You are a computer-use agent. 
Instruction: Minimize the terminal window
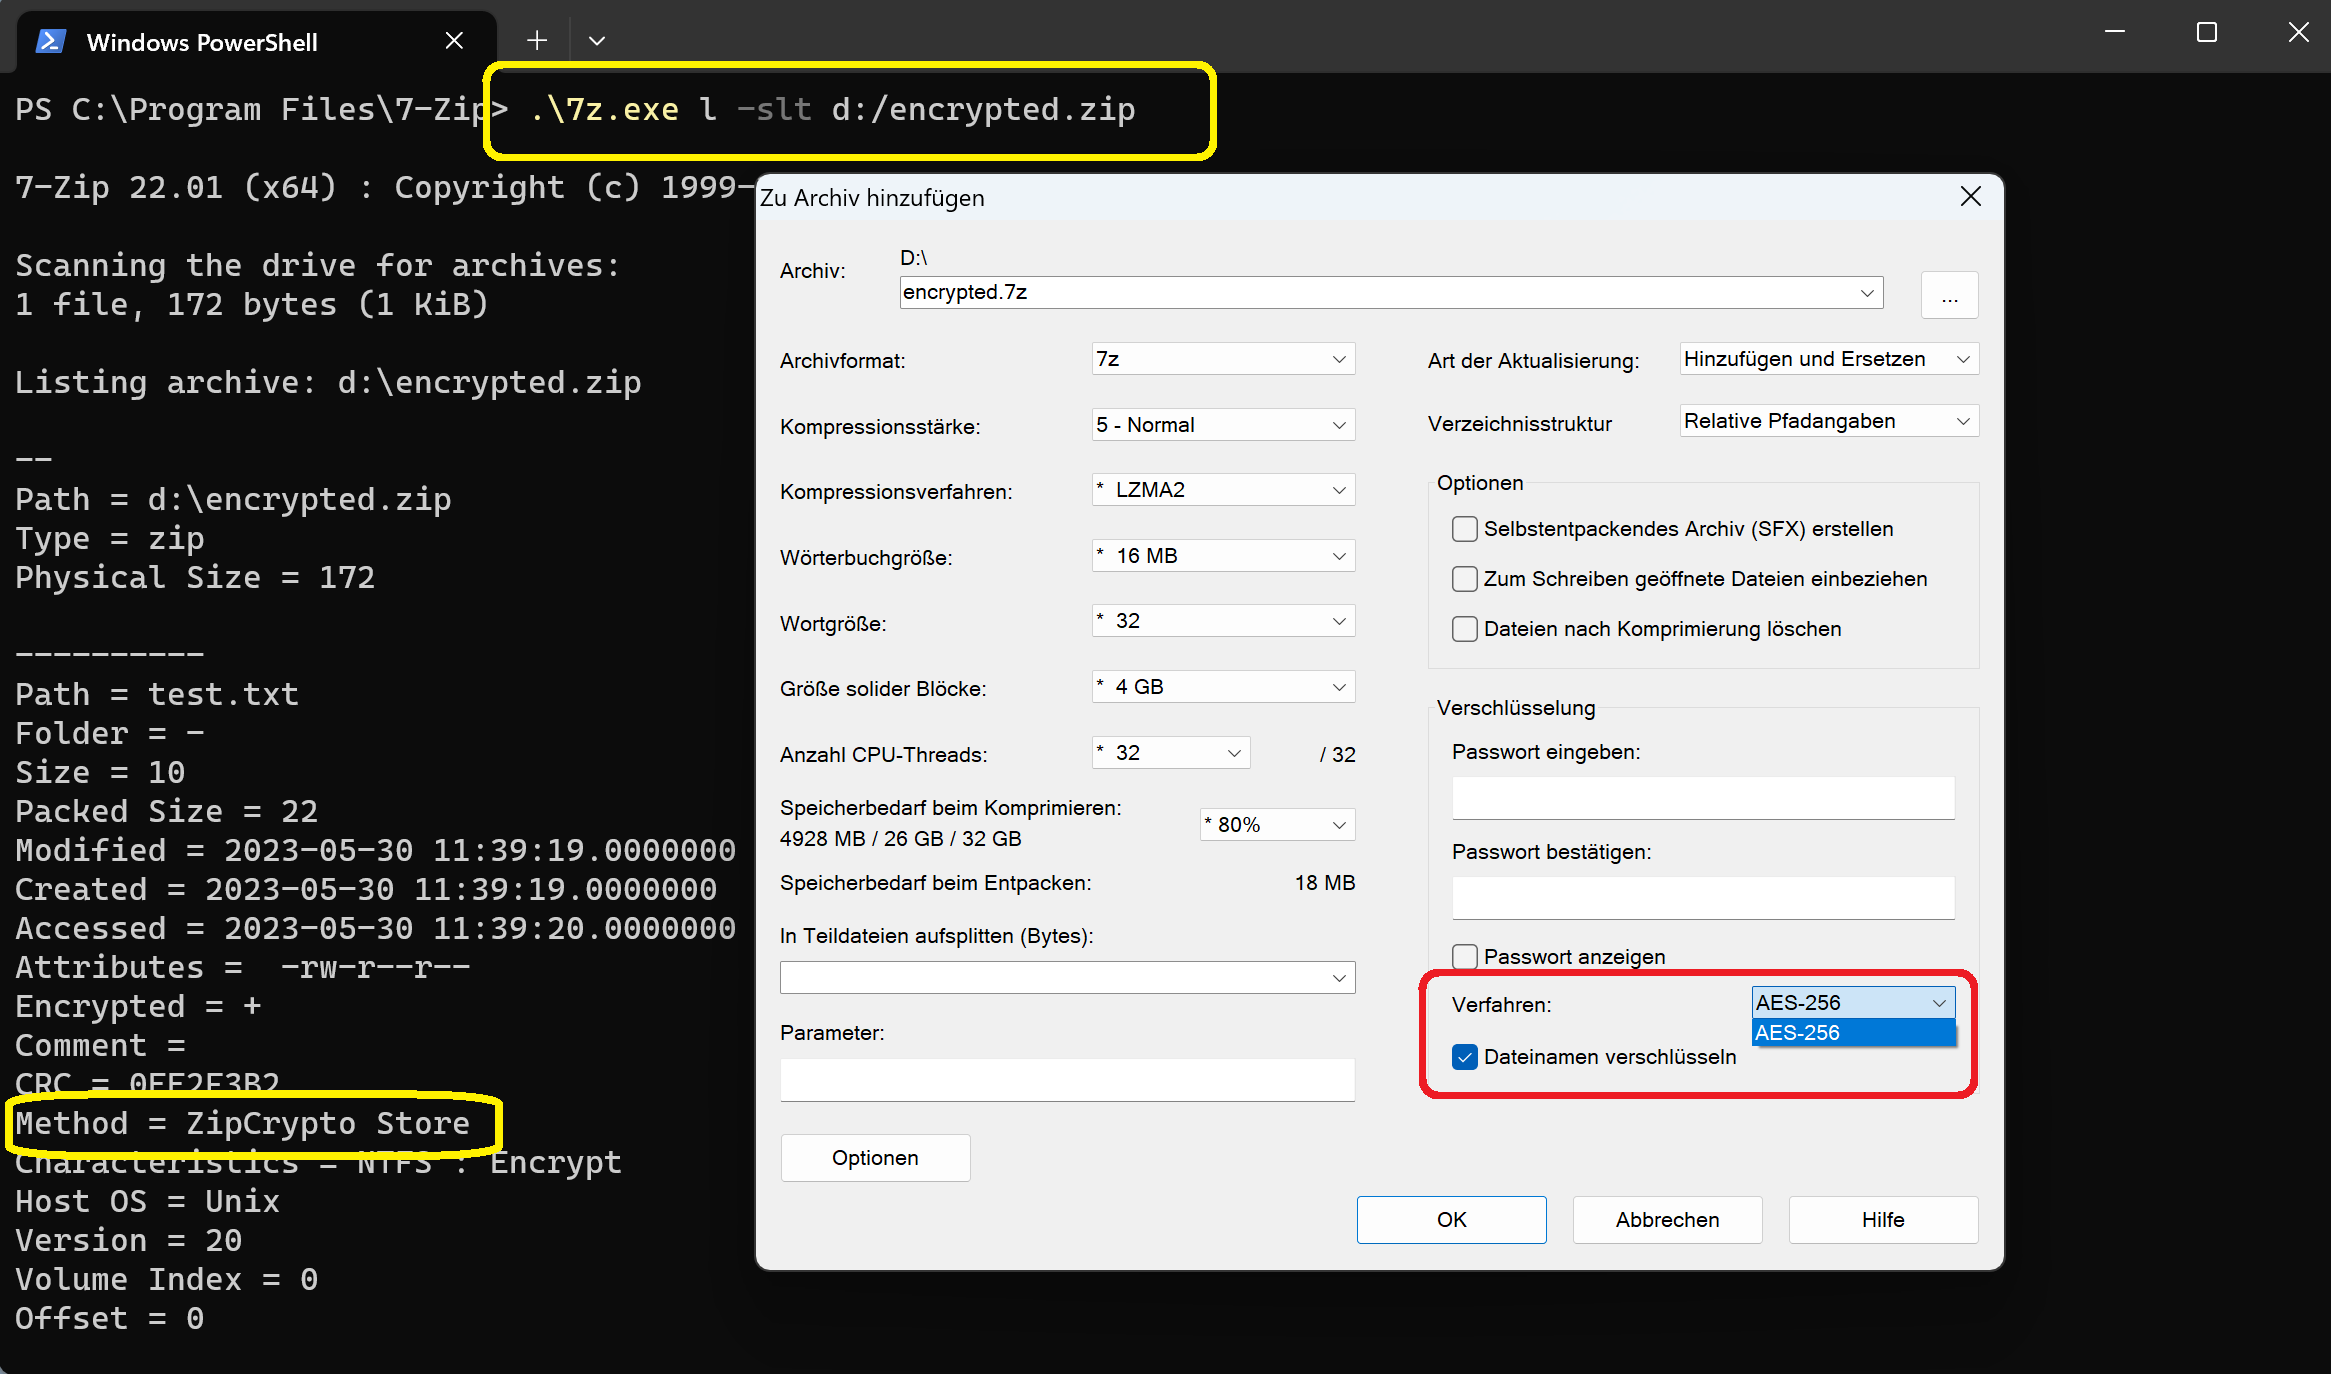click(2114, 33)
